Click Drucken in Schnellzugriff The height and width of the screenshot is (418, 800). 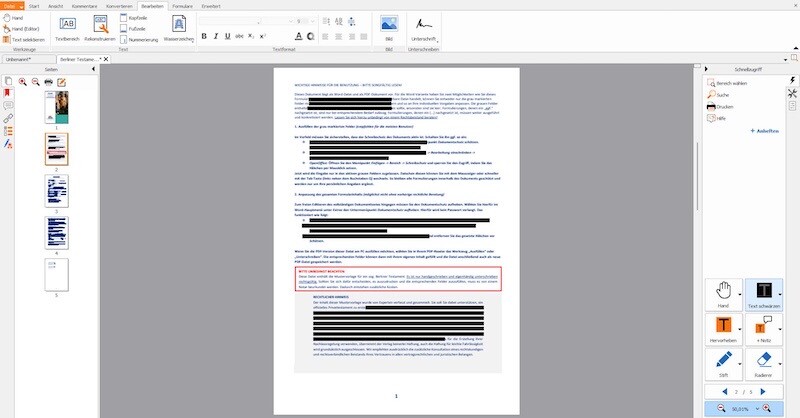720,107
